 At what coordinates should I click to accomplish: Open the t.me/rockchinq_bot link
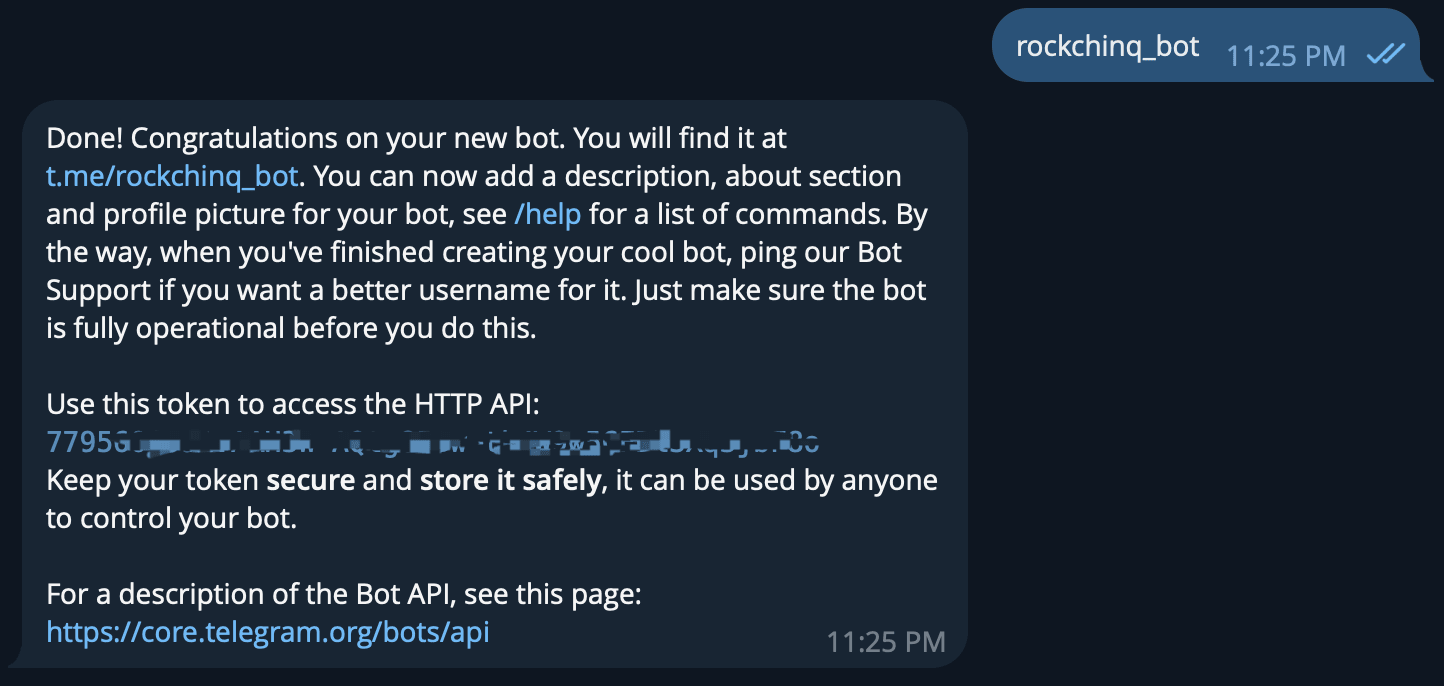coord(172,177)
